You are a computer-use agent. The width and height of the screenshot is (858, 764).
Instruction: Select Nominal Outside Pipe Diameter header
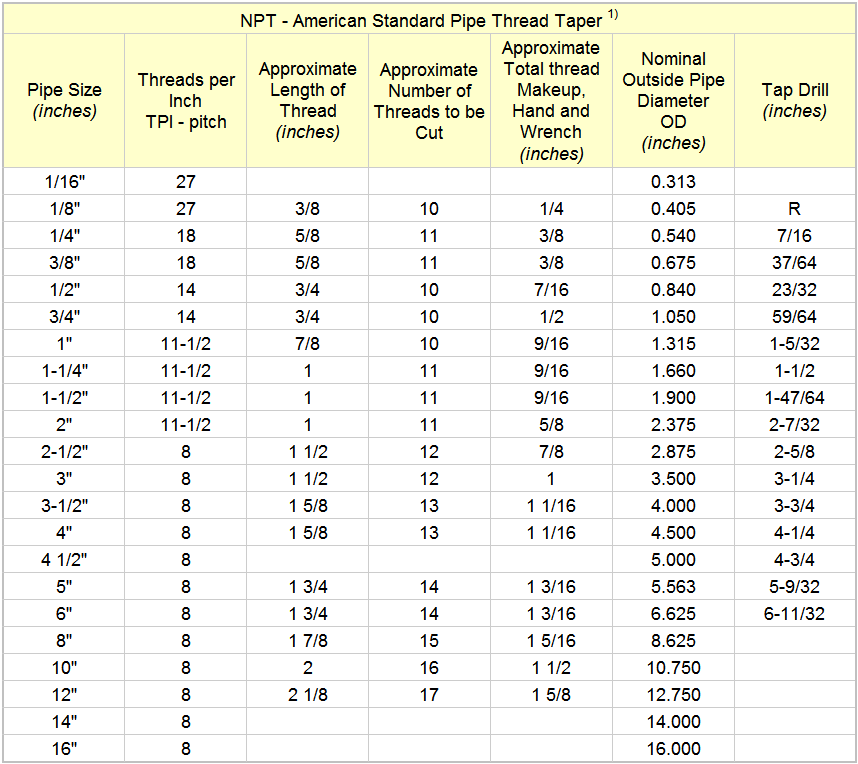coord(673,100)
